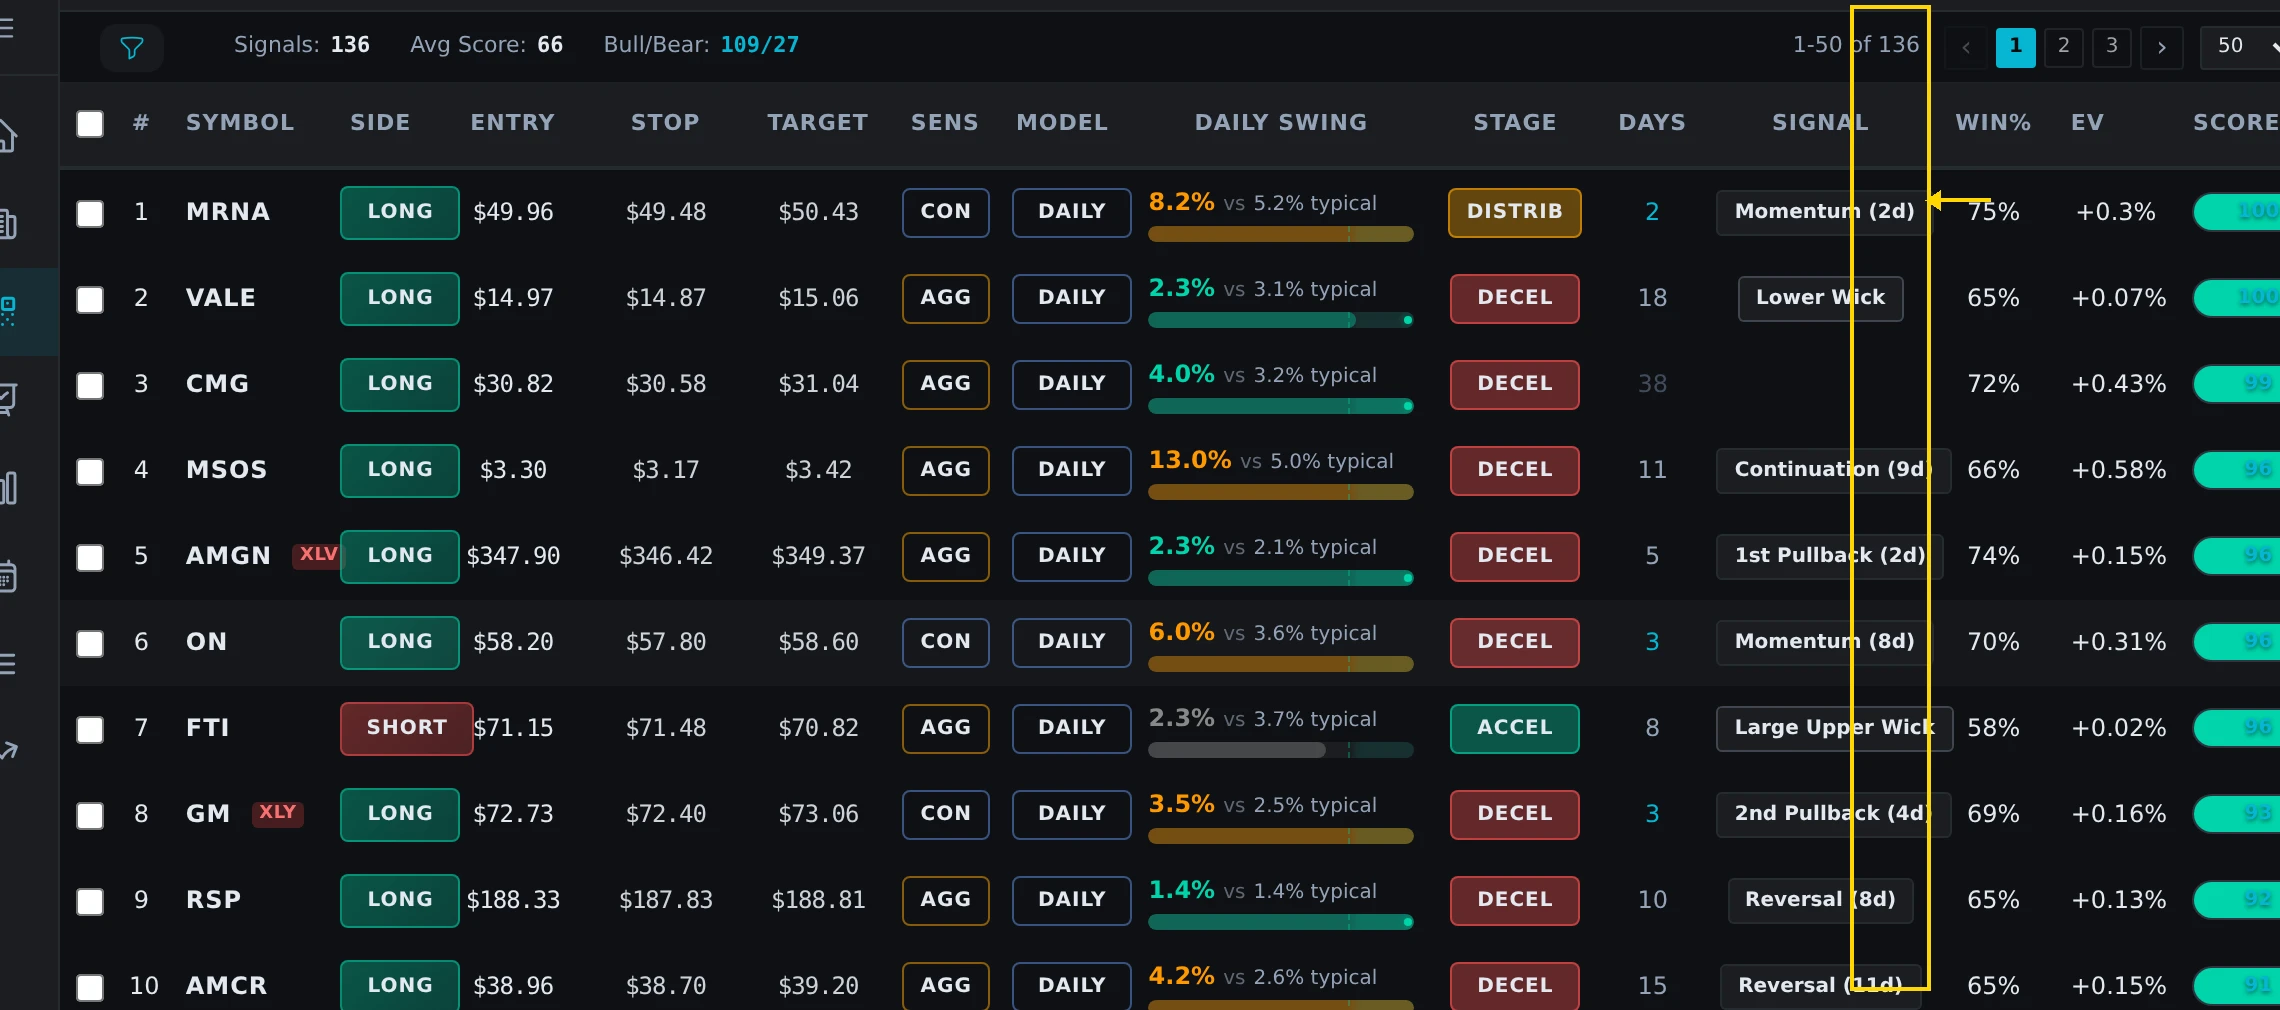This screenshot has height=1010, width=2280.
Task: Go to Home in the sidebar
Action: (7, 135)
